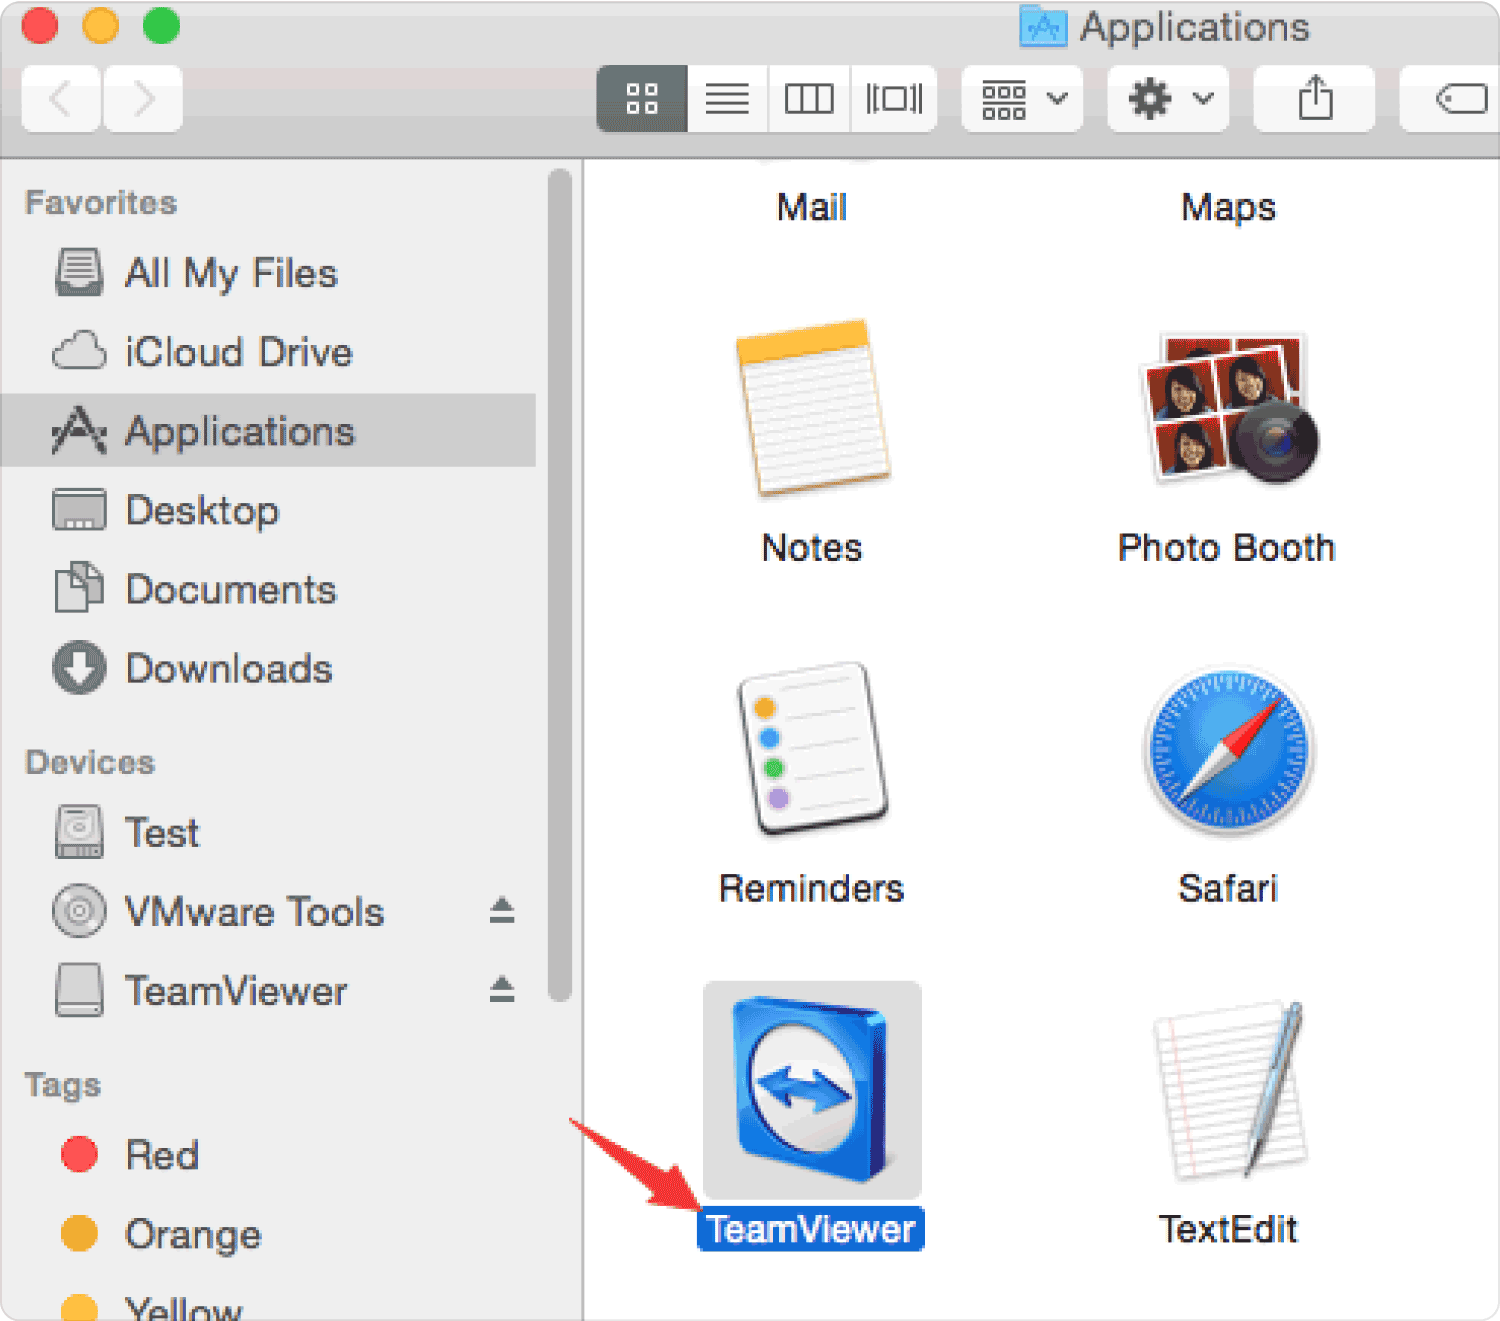Go forward with the forward arrow
Screen dimensions: 1500x1321
point(143,99)
